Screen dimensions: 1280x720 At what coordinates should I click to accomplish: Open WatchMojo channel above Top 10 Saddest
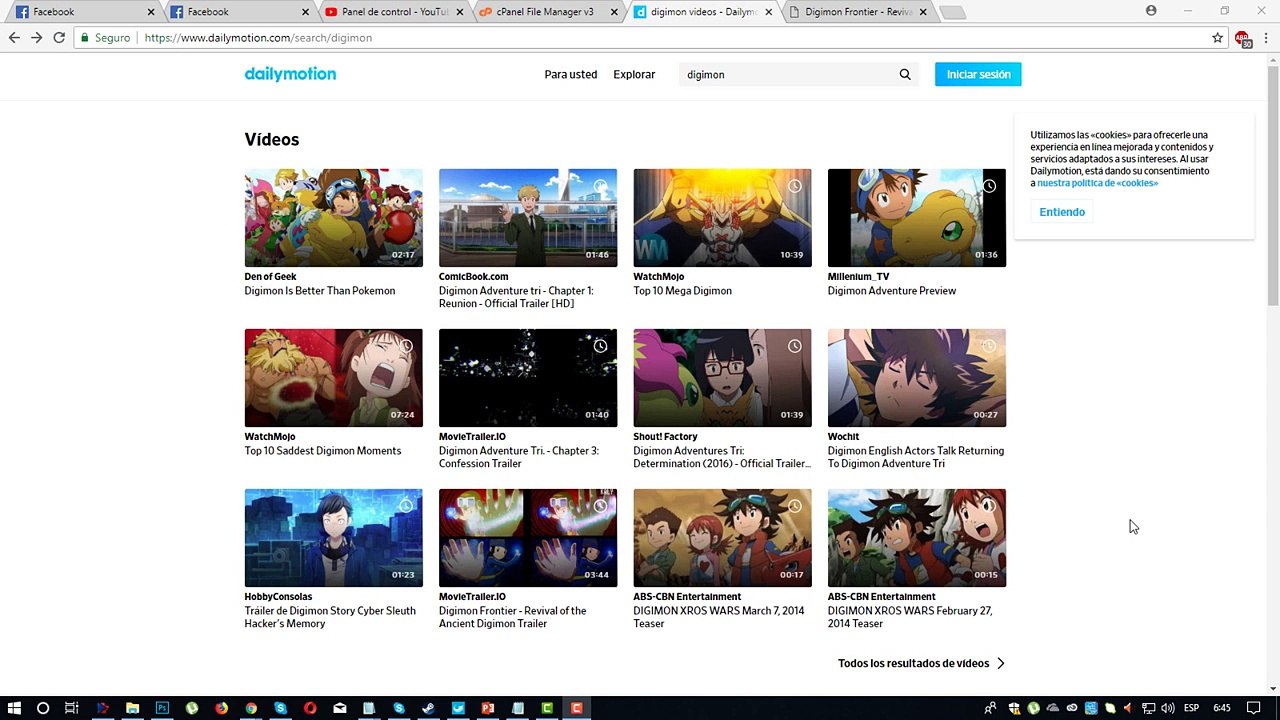click(270, 437)
